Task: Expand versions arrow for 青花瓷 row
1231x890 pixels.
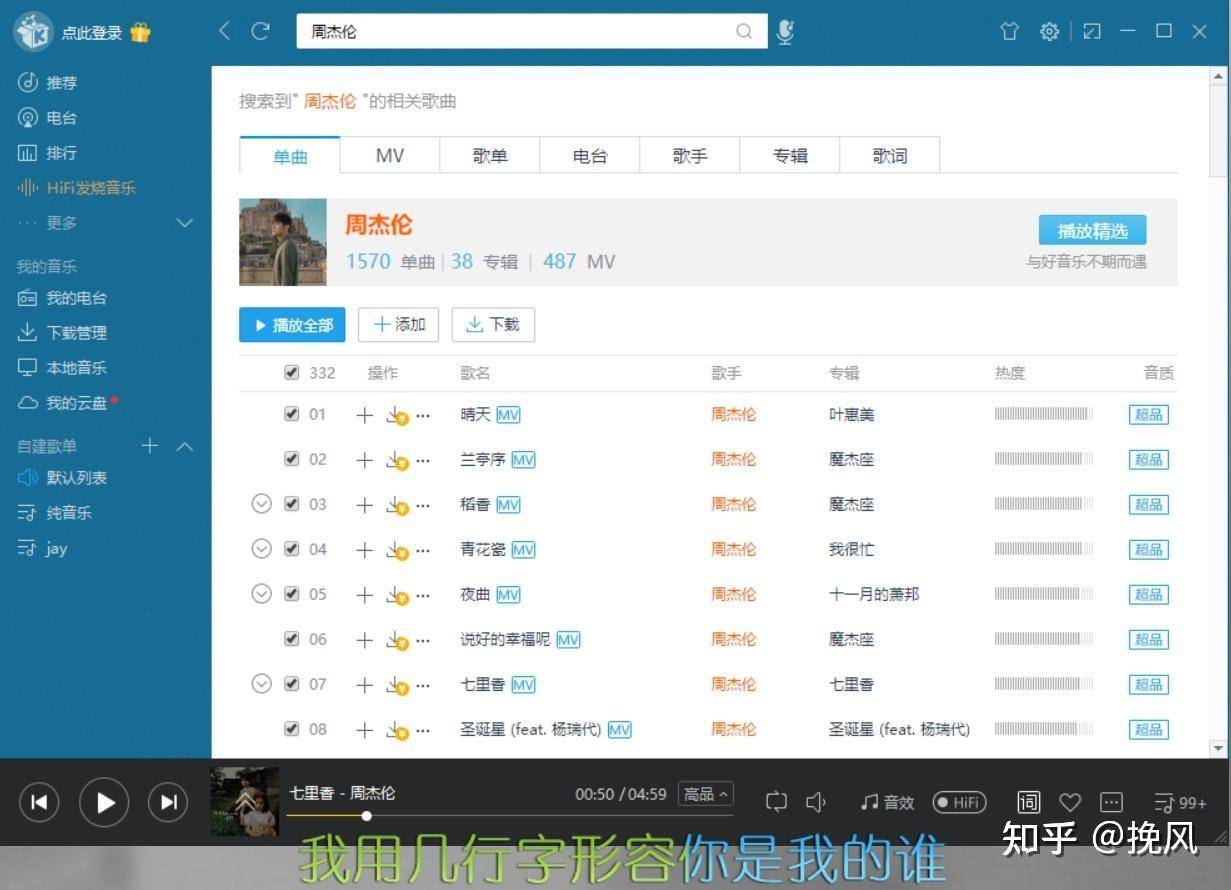Action: pyautogui.click(x=261, y=549)
